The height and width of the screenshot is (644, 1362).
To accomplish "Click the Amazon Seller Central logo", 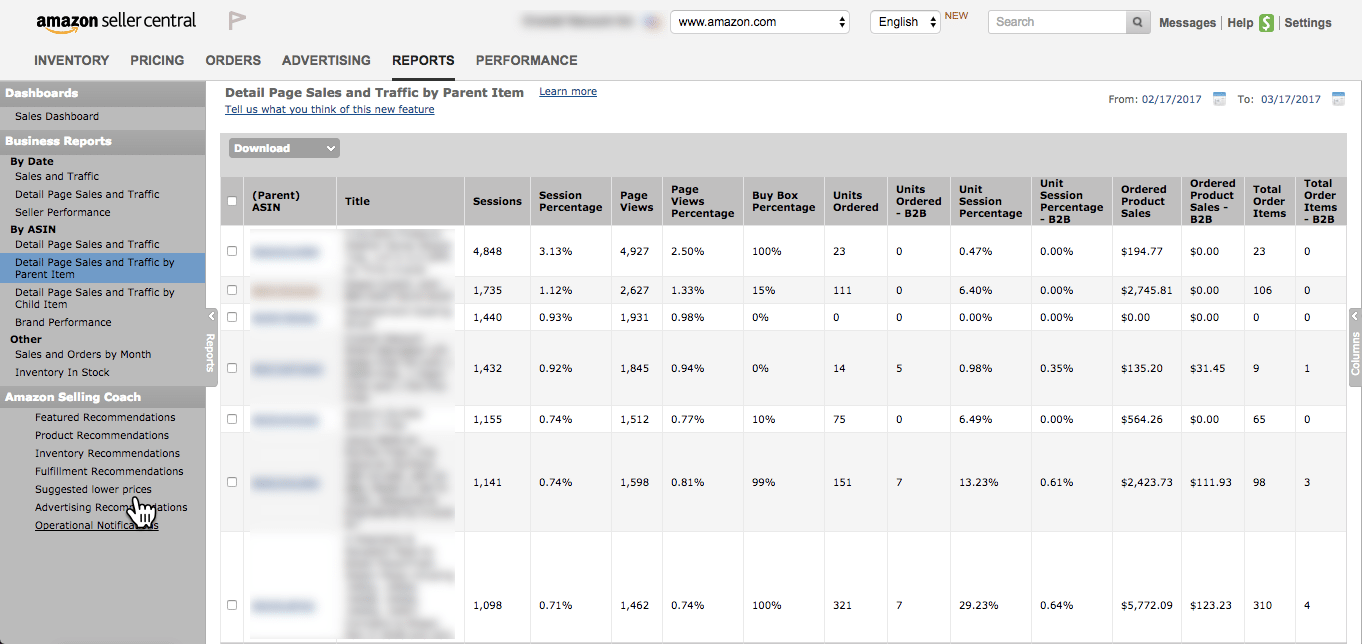I will pyautogui.click(x=115, y=21).
